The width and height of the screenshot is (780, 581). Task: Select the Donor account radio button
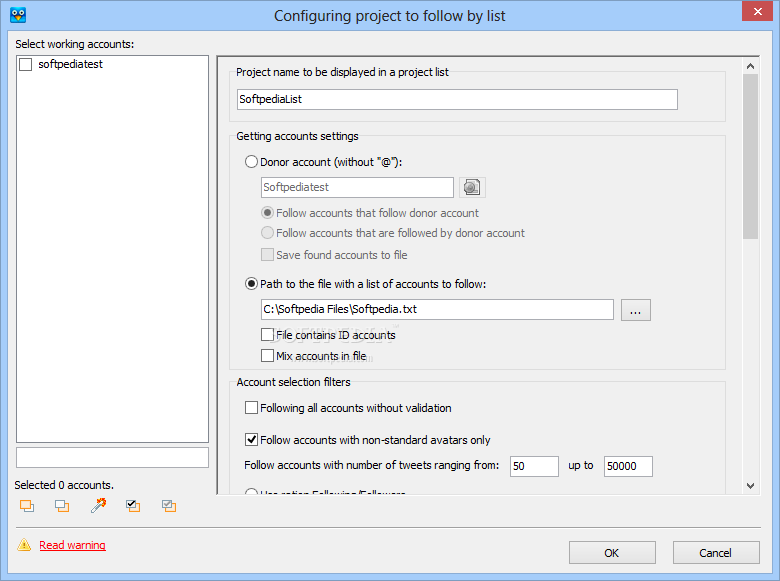coord(251,162)
